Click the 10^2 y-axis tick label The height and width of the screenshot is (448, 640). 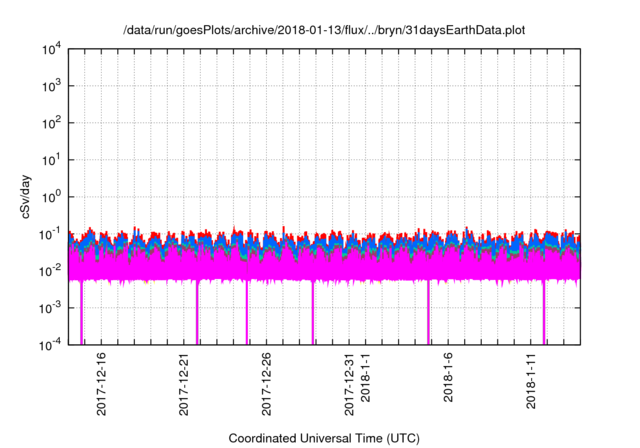coord(52,123)
